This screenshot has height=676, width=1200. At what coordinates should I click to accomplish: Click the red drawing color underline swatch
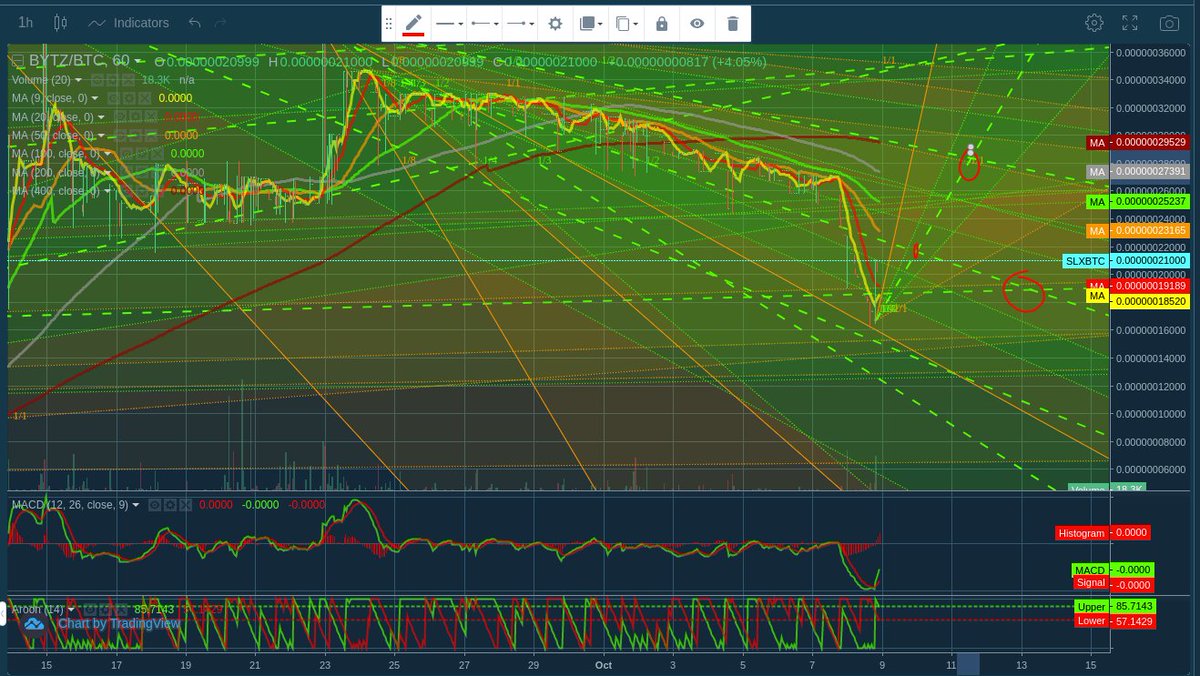(x=413, y=33)
